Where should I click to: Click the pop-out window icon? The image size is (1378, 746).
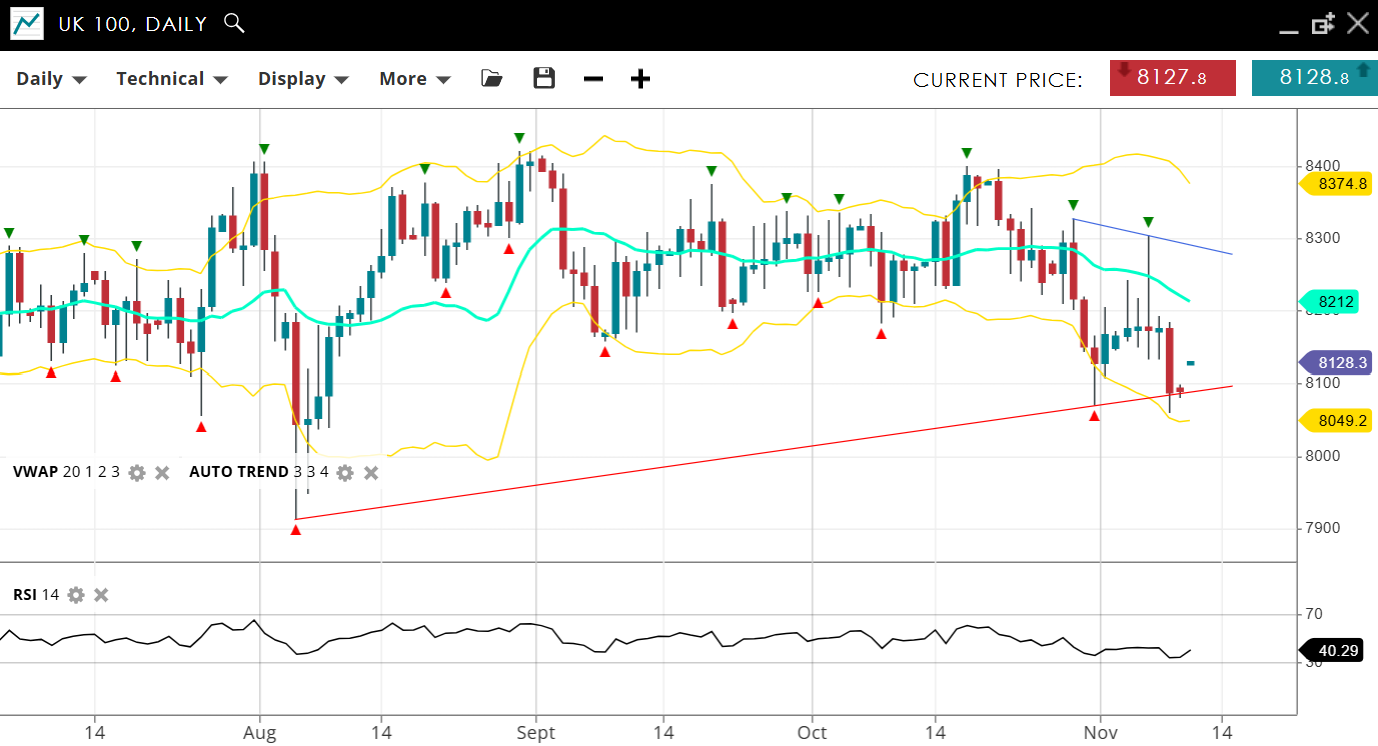(1323, 24)
